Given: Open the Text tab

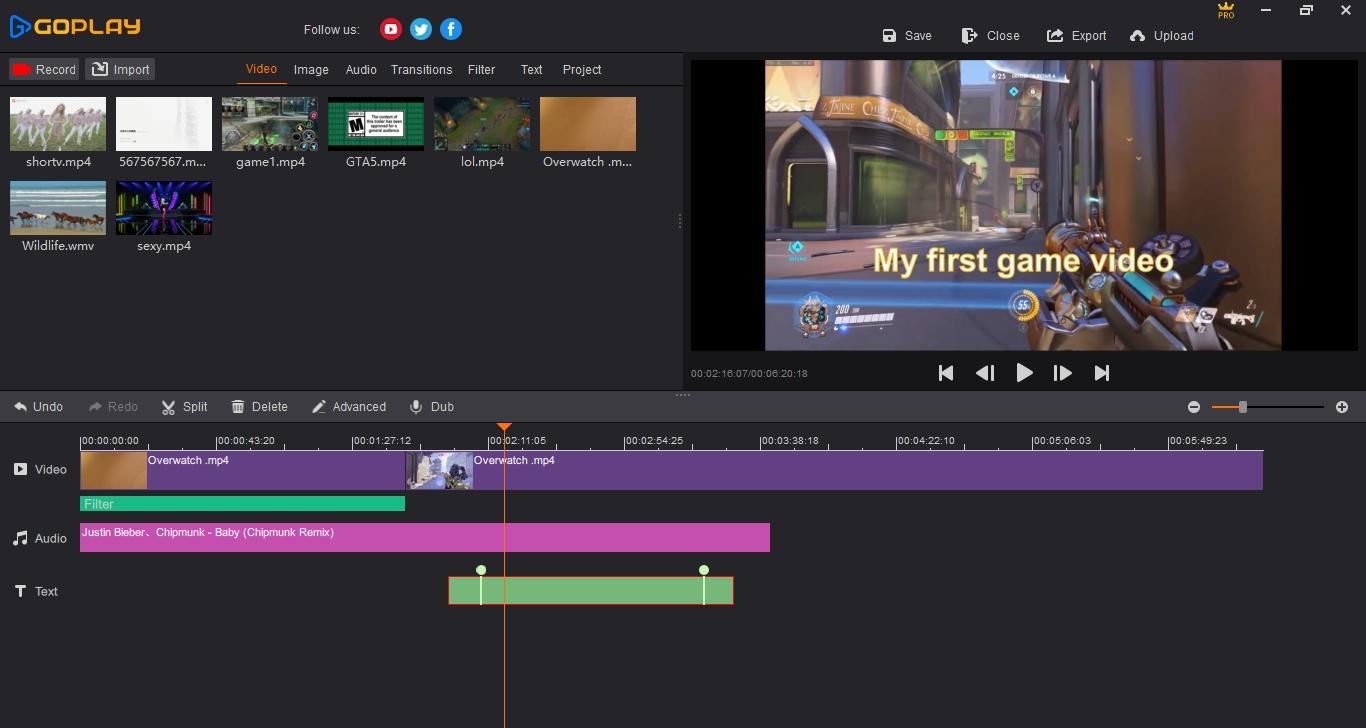Looking at the screenshot, I should click(531, 69).
